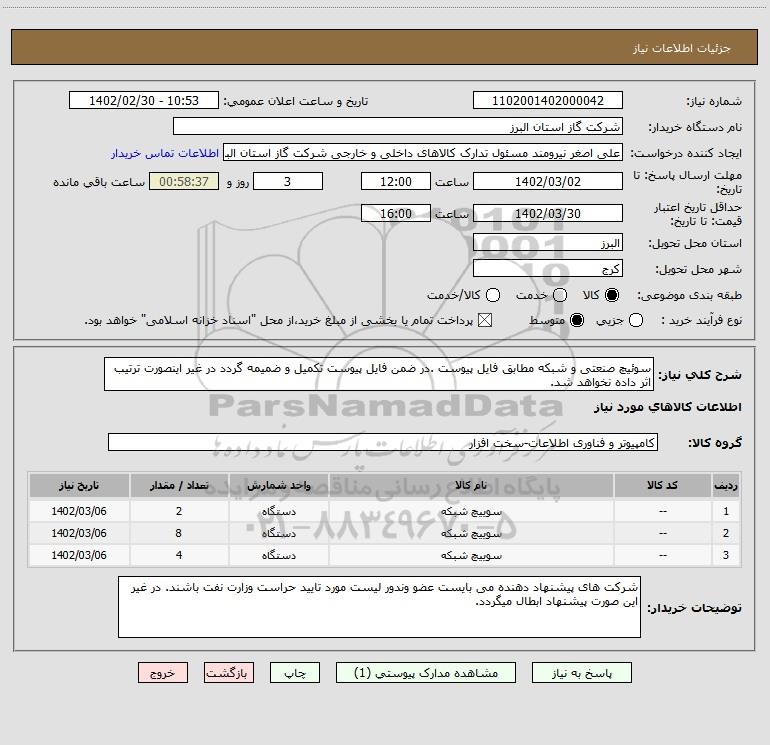Click دستگاه unit in row 2
The image size is (770, 745).
click(x=278, y=533)
